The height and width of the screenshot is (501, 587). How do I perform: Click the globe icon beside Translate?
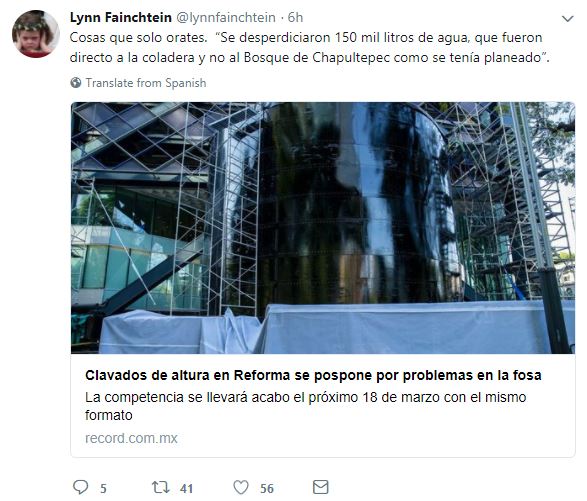click(76, 82)
